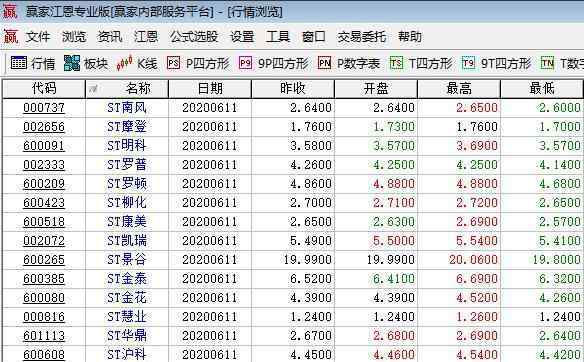Sort by the 代码 column header

click(44, 89)
